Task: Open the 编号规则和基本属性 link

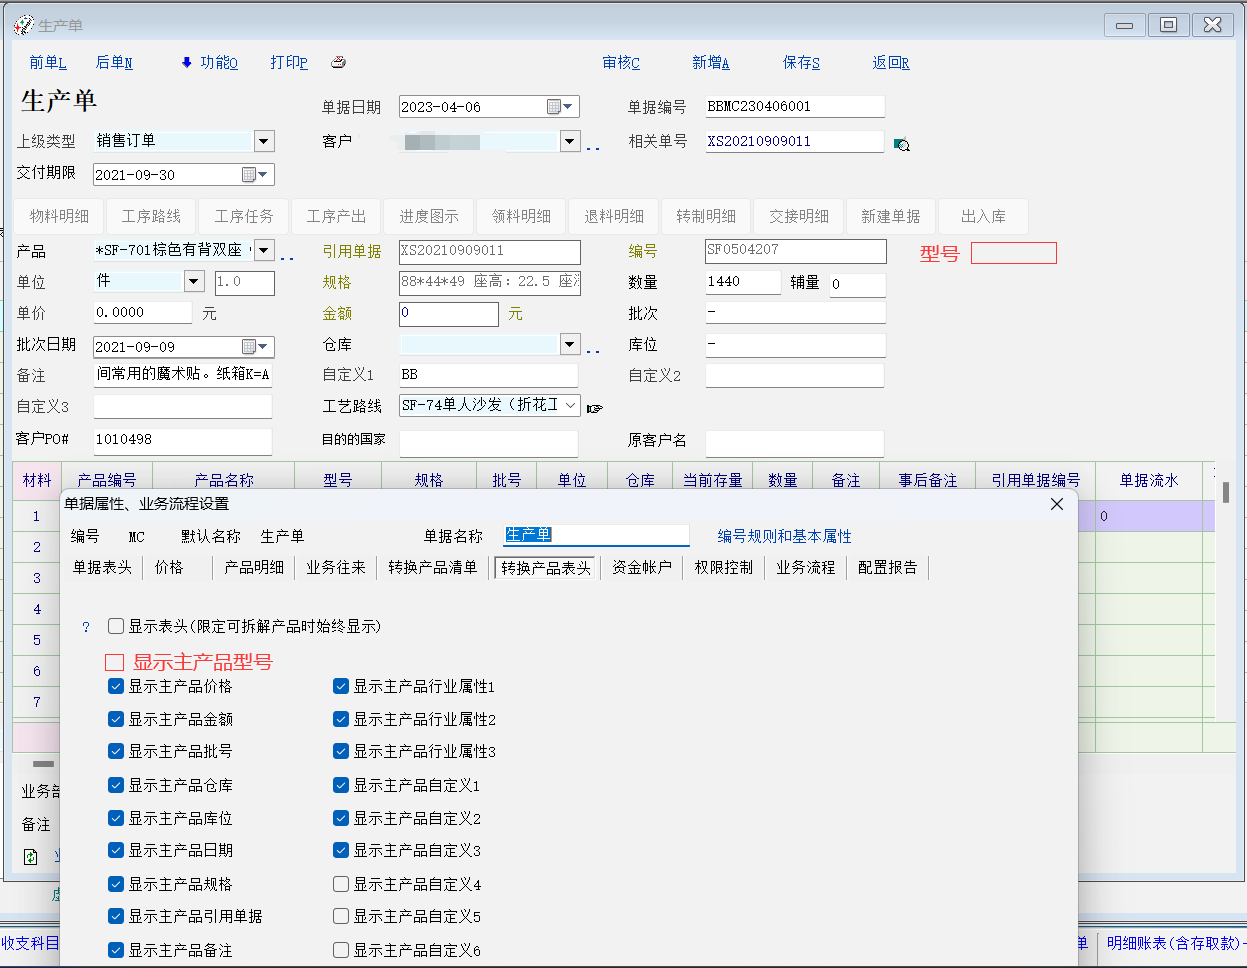Action: pyautogui.click(x=784, y=536)
